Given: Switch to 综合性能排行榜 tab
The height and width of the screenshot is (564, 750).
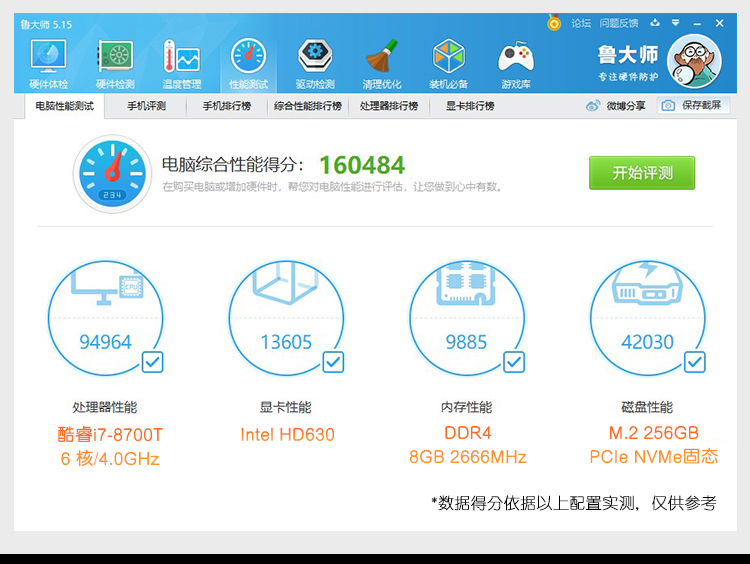Looking at the screenshot, I should click(x=308, y=106).
